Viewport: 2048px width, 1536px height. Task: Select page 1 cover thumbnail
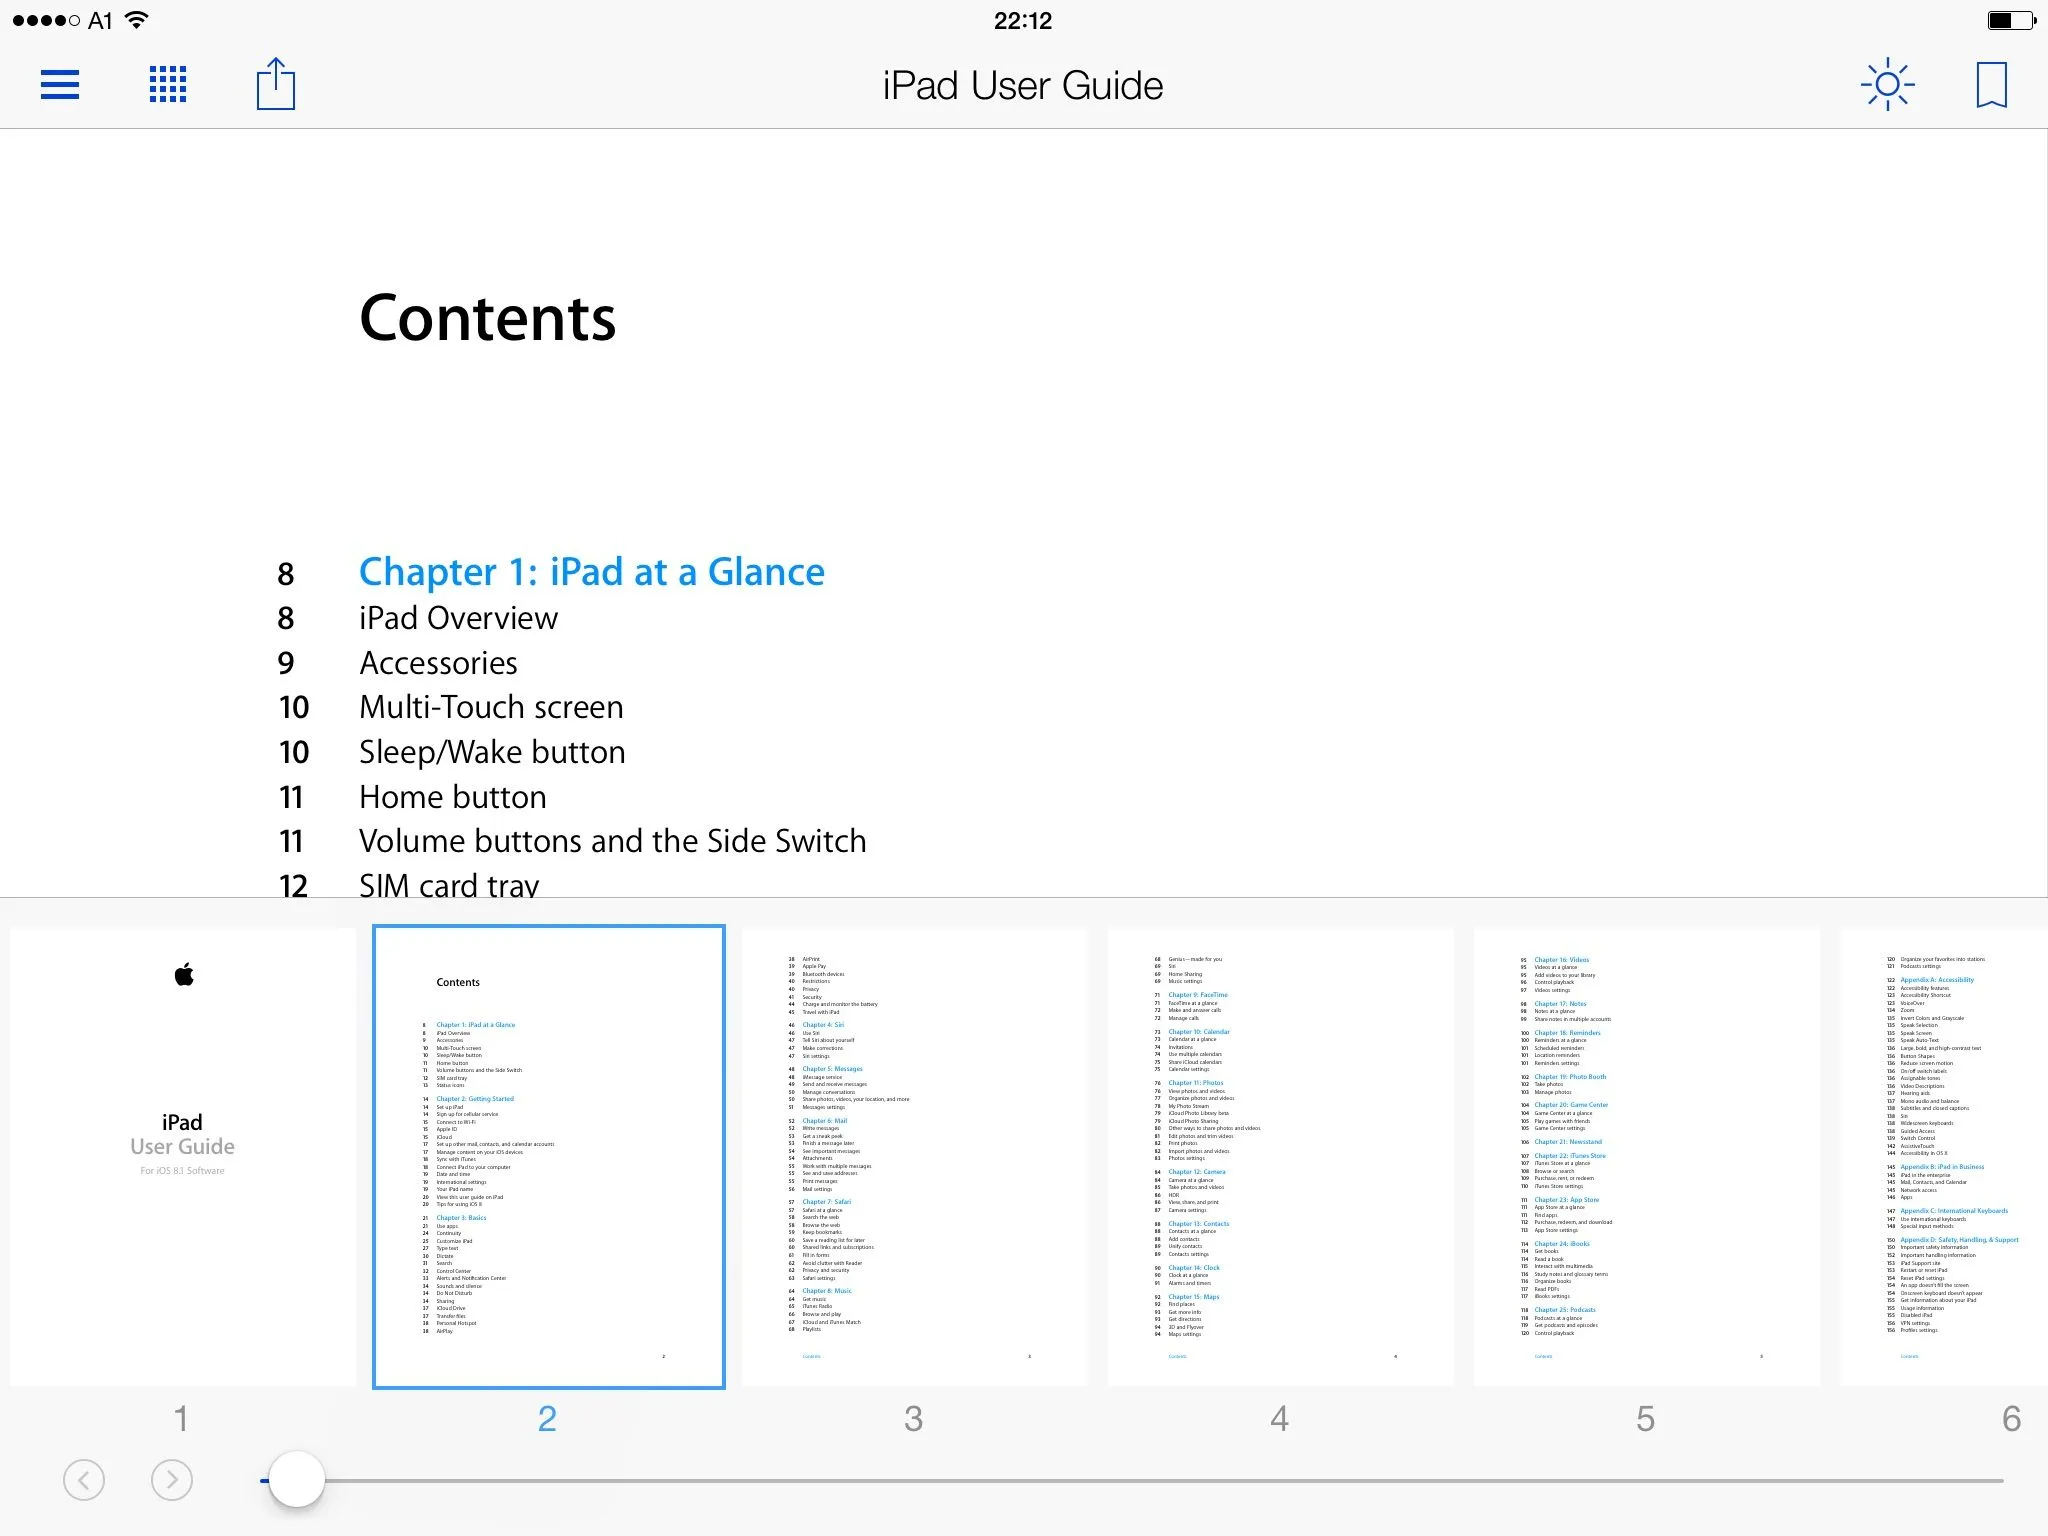[x=183, y=1156]
